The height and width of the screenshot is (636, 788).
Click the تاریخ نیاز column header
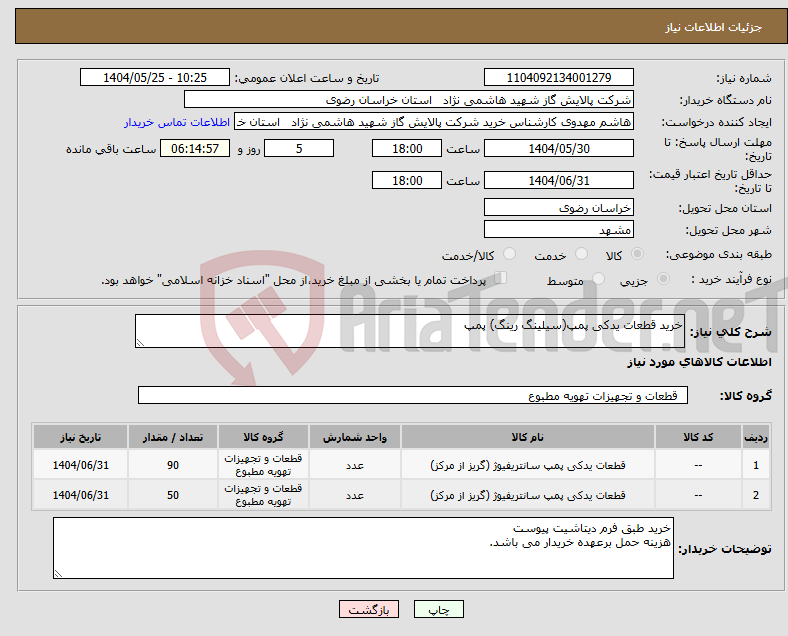coord(80,437)
